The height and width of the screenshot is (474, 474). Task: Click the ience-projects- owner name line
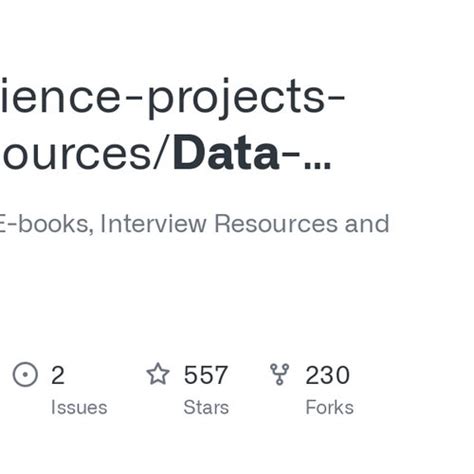coord(172,97)
